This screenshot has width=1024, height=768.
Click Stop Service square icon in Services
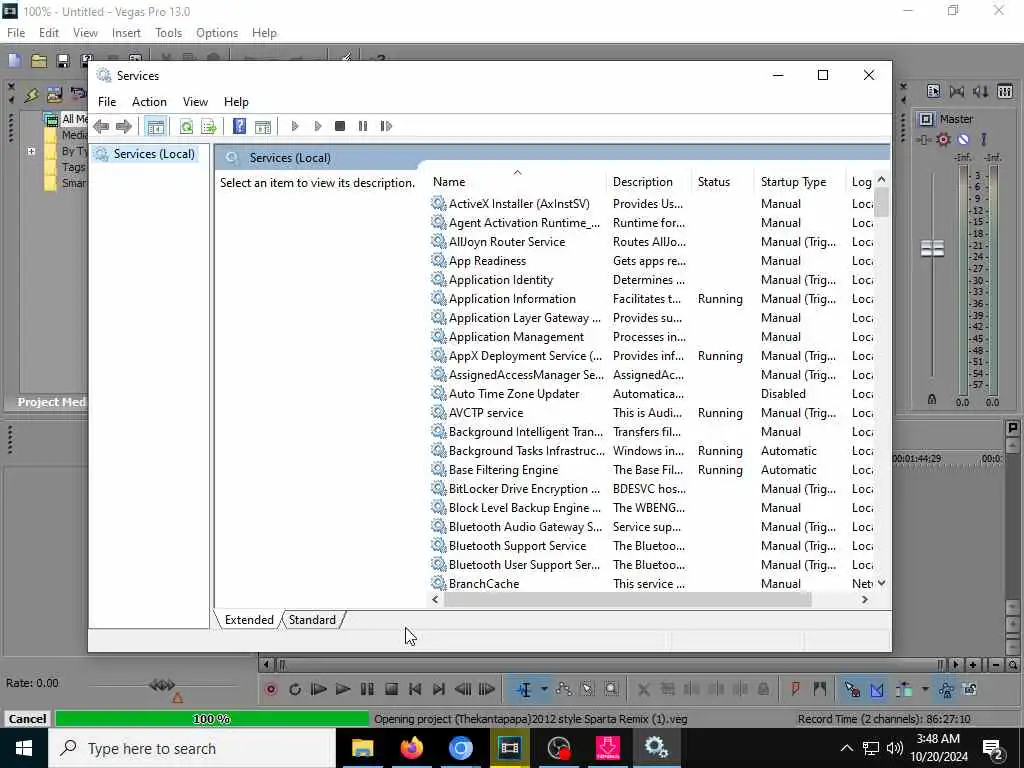point(340,126)
